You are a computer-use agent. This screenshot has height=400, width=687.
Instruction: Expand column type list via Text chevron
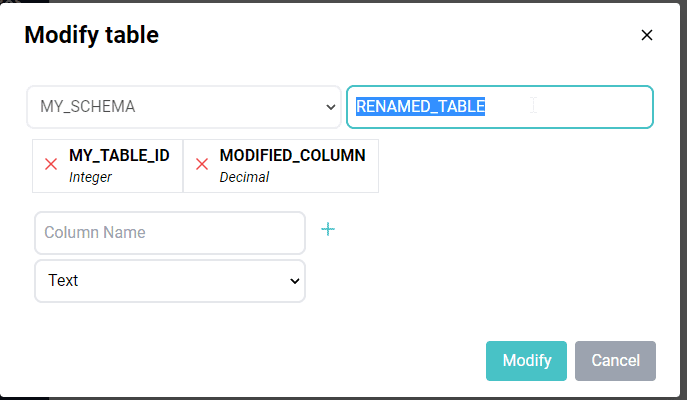pos(295,281)
